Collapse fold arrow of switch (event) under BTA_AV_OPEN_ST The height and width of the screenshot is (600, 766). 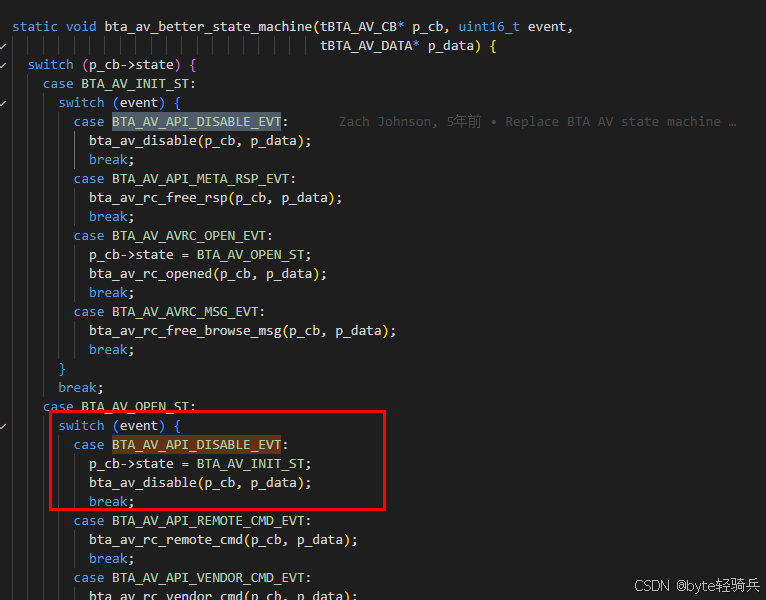pyautogui.click(x=3, y=426)
